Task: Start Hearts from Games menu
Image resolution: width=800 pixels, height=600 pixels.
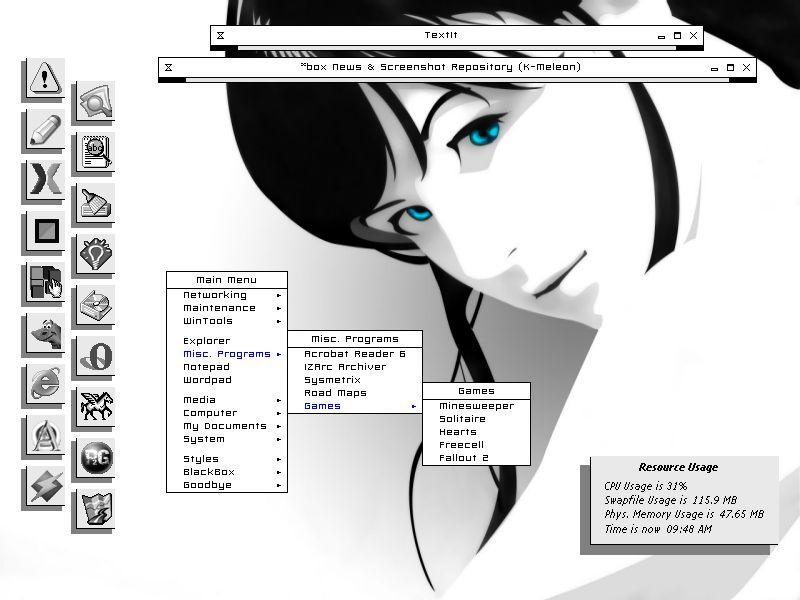Action: coord(477,432)
